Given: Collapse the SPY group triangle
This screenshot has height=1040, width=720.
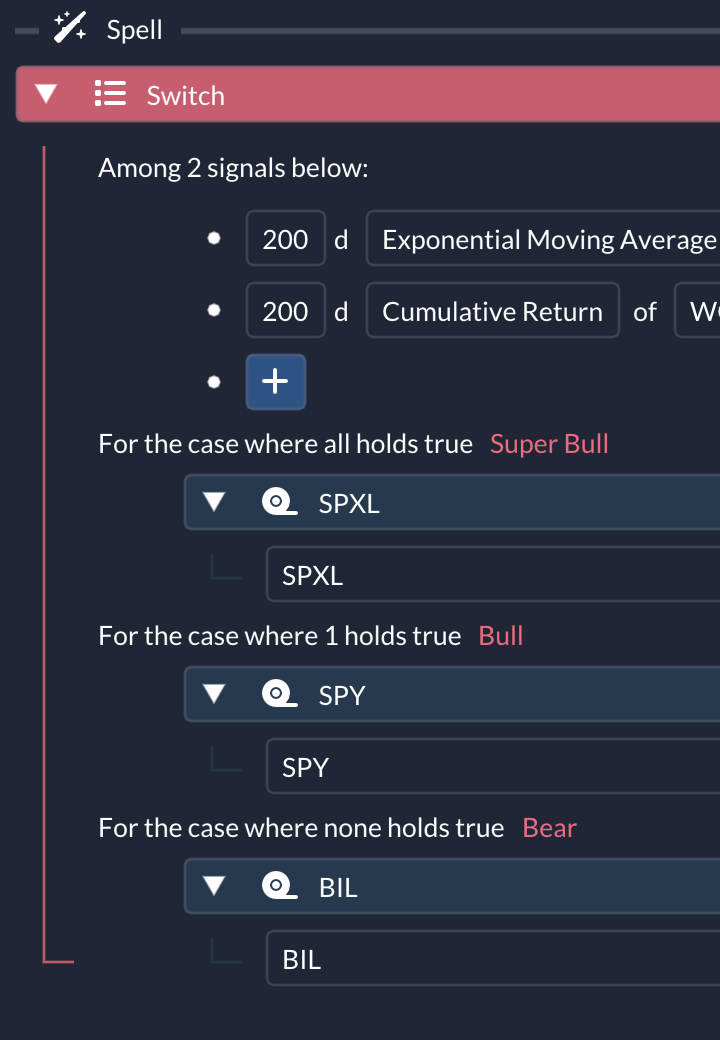Looking at the screenshot, I should [213, 693].
